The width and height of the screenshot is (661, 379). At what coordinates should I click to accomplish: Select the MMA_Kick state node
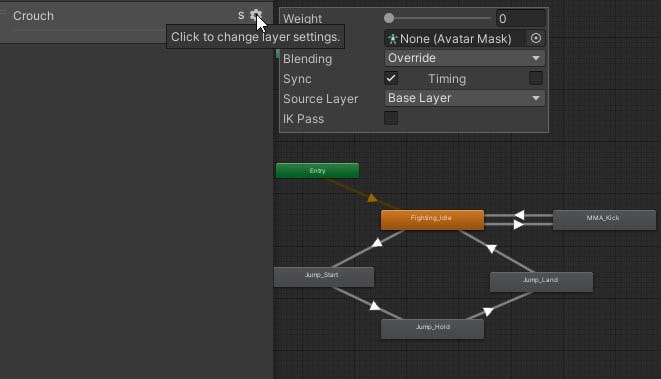(x=604, y=220)
